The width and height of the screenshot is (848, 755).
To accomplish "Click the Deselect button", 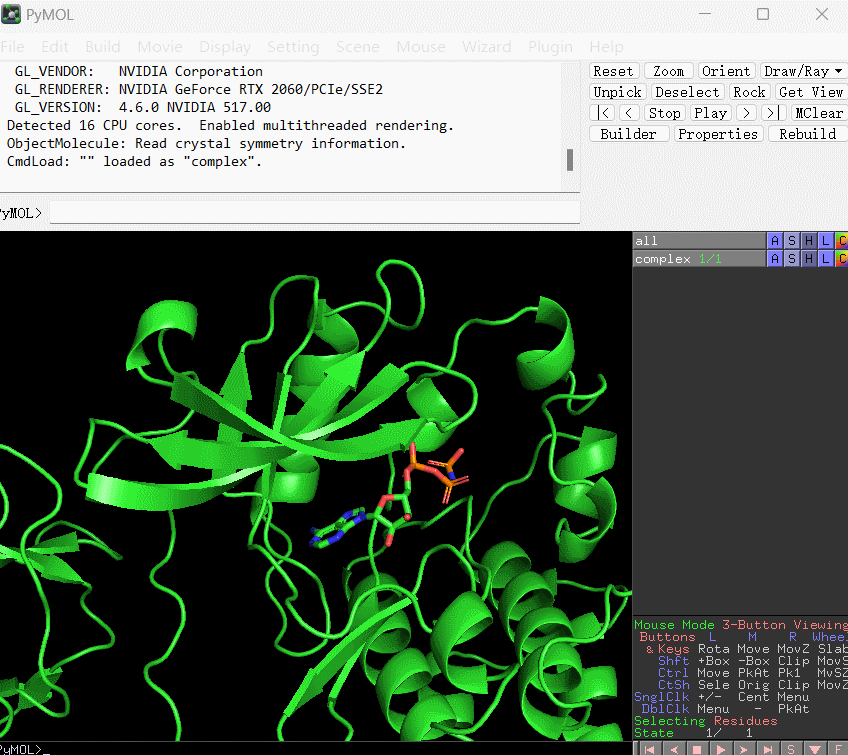I will point(687,91).
